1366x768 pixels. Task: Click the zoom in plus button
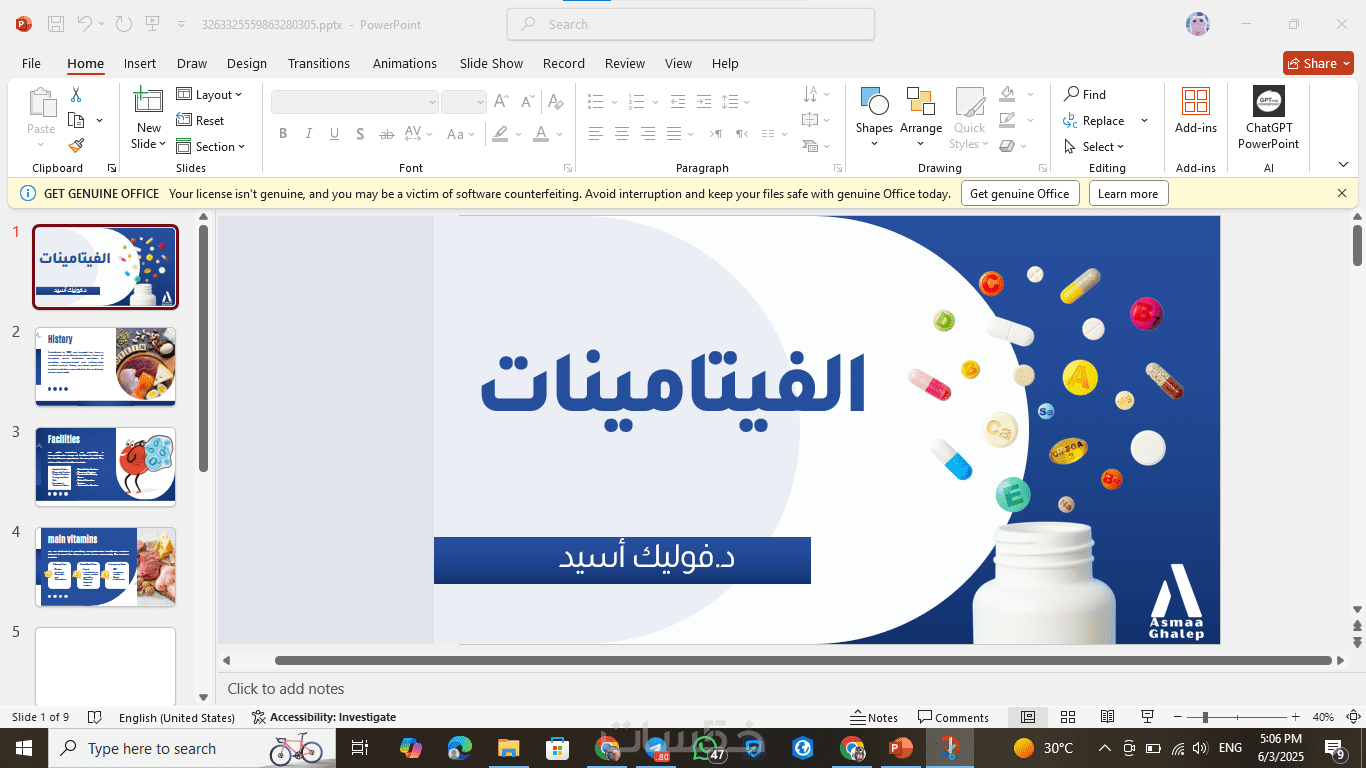click(1296, 717)
